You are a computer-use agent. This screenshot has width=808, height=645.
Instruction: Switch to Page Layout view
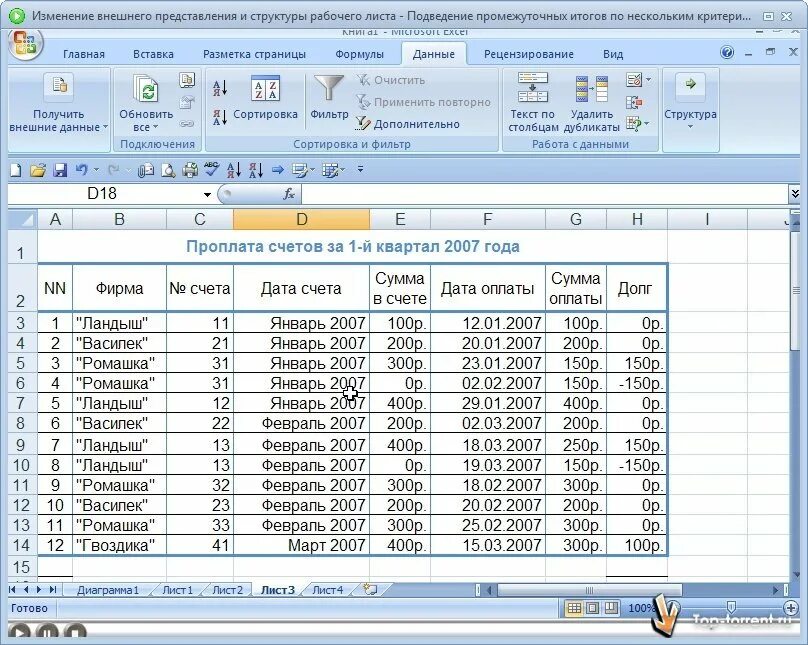coord(593,608)
